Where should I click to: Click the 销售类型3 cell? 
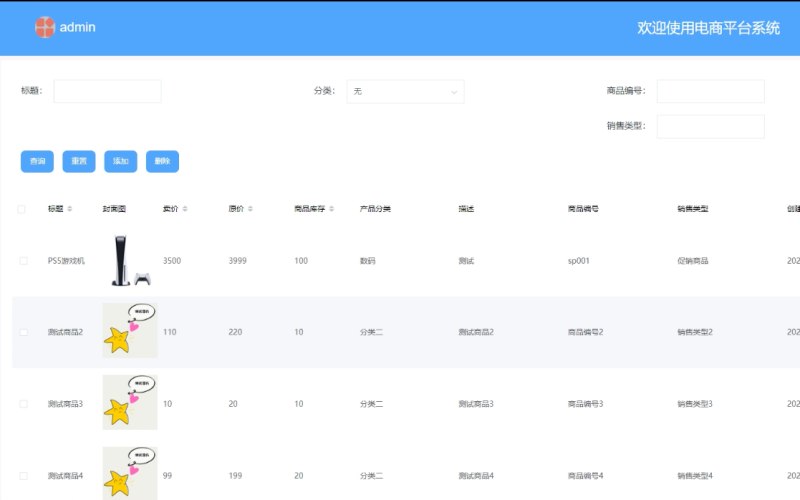[695, 404]
